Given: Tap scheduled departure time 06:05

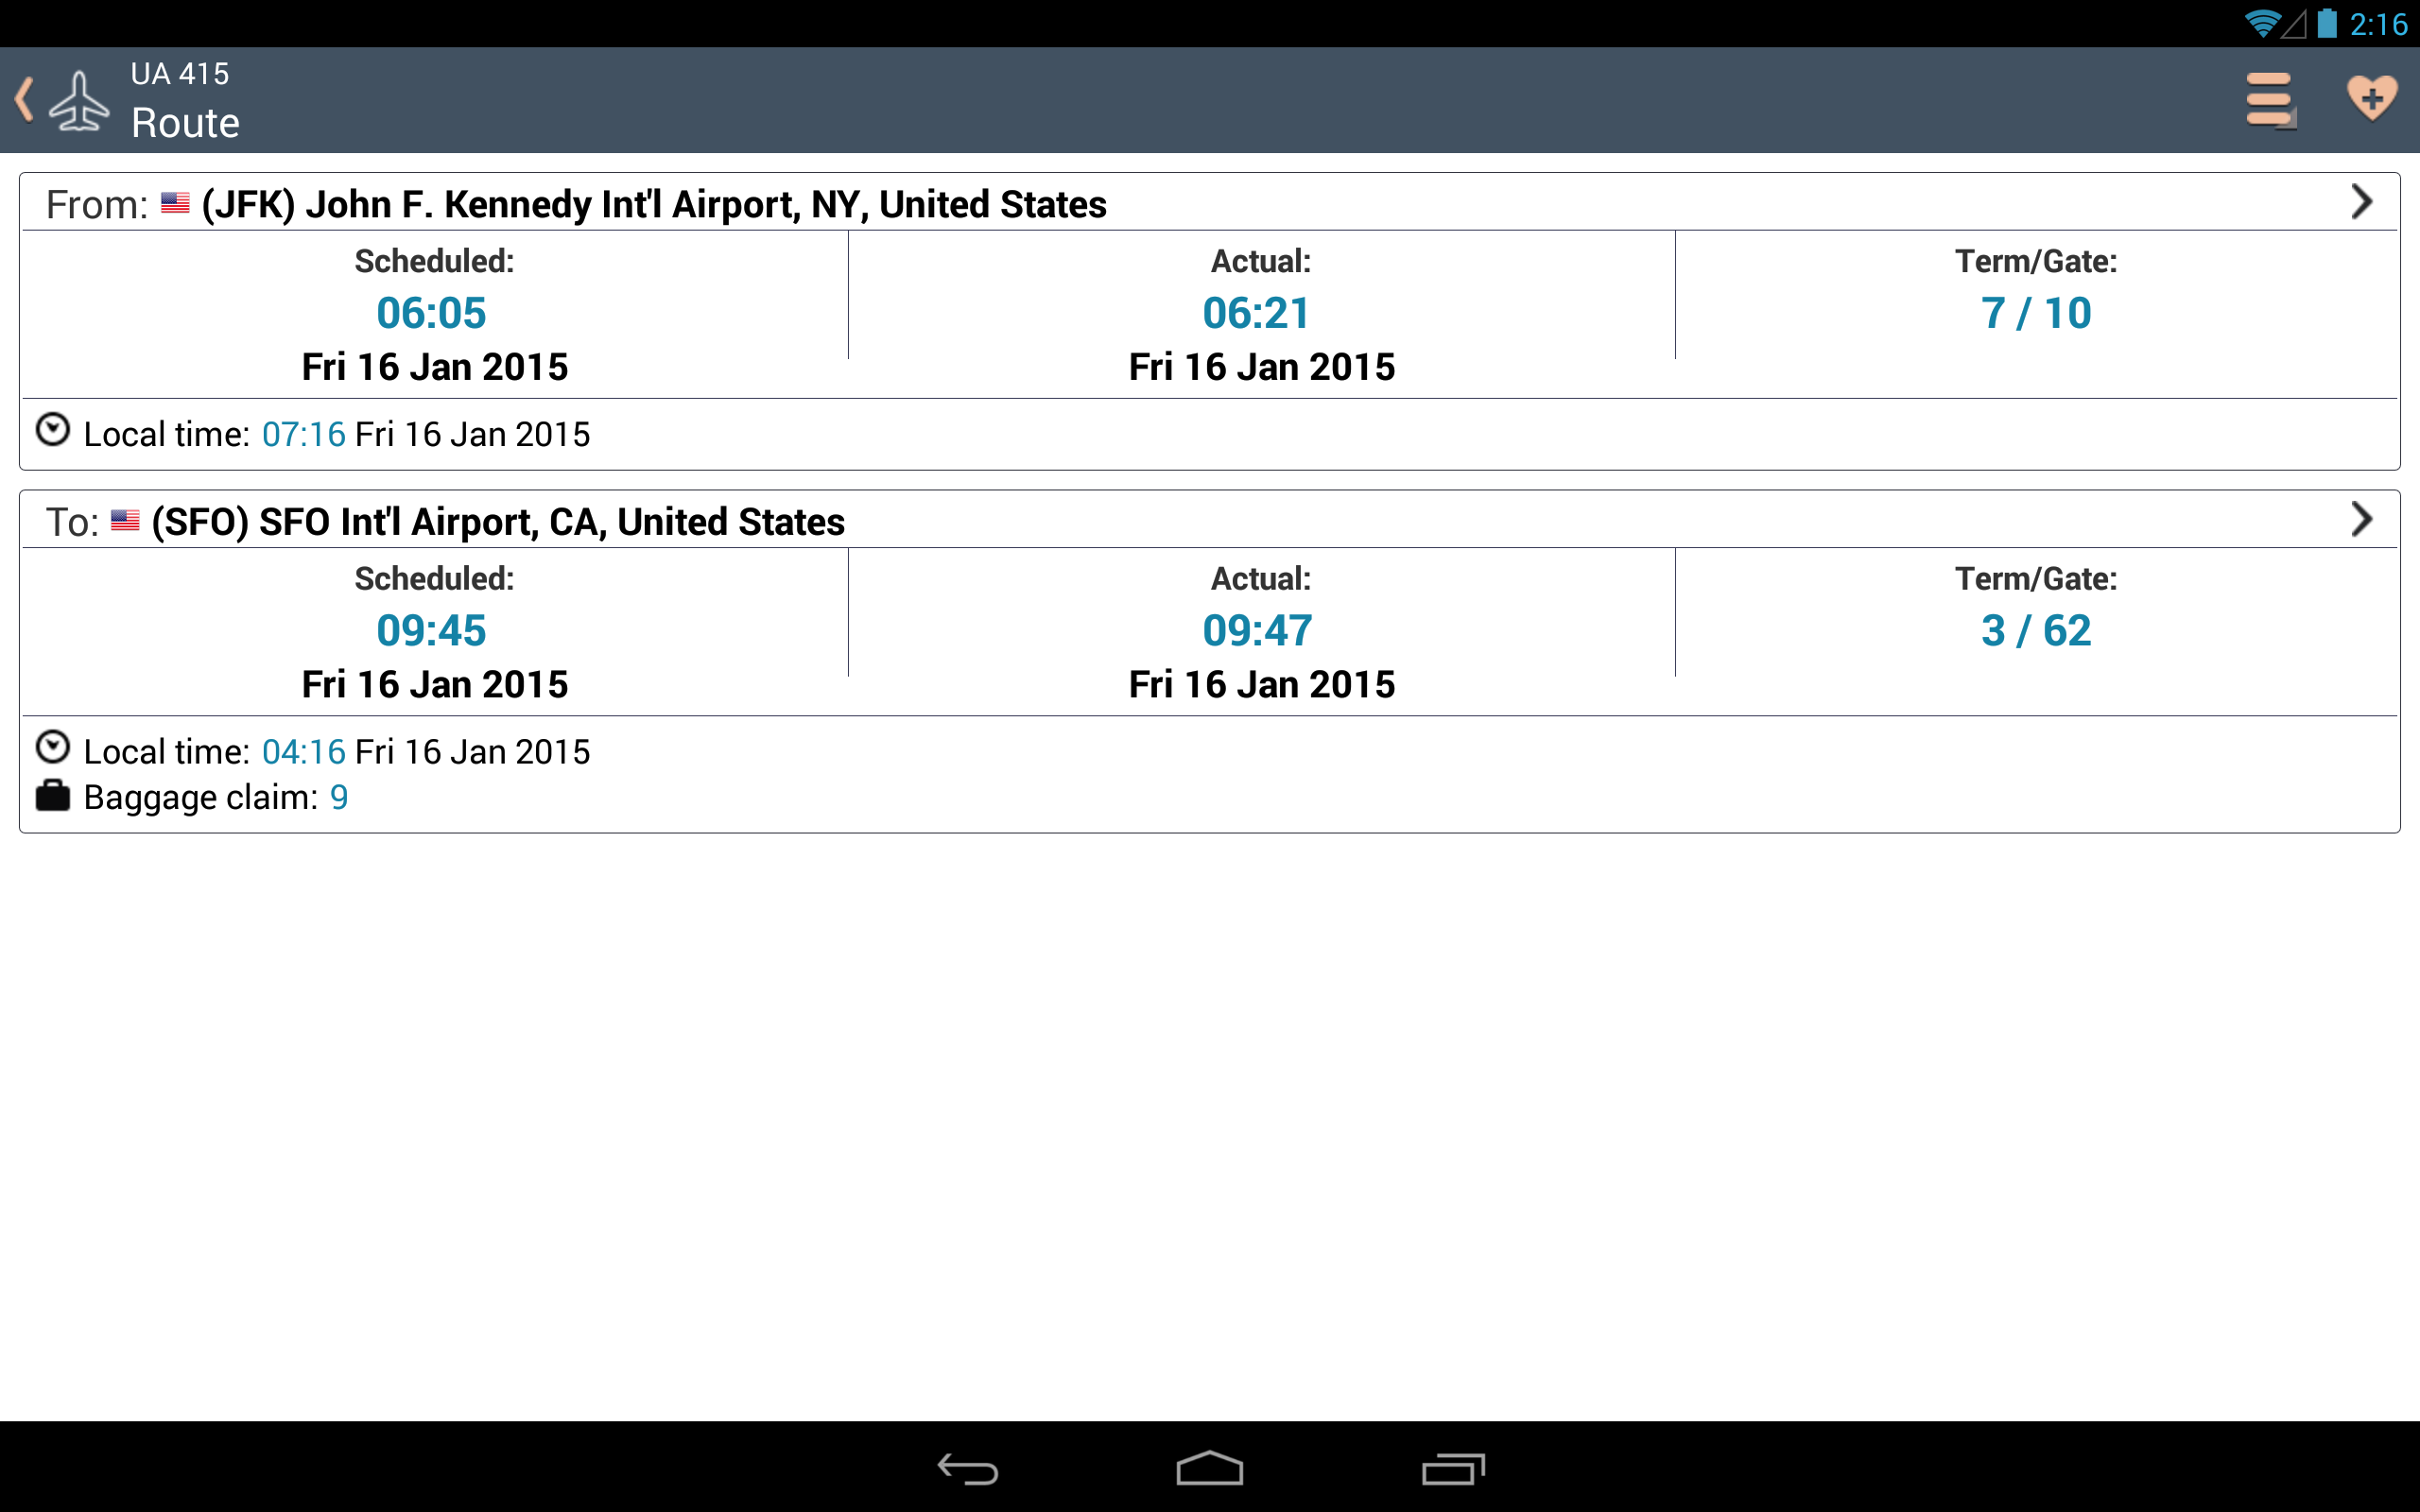Looking at the screenshot, I should 431,313.
